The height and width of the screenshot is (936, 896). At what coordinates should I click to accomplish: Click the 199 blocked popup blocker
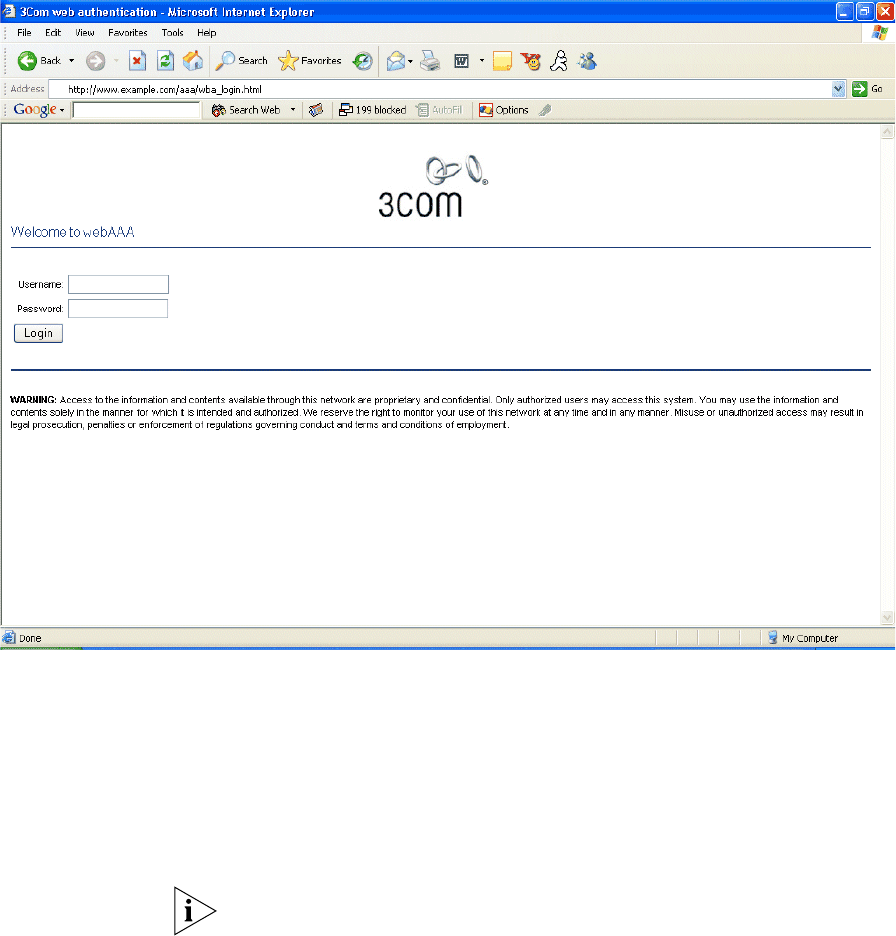pos(372,110)
